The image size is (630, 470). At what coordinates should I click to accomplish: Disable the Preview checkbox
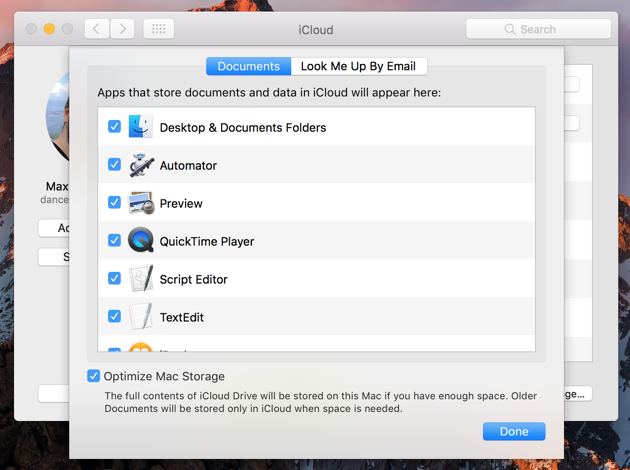coord(115,202)
